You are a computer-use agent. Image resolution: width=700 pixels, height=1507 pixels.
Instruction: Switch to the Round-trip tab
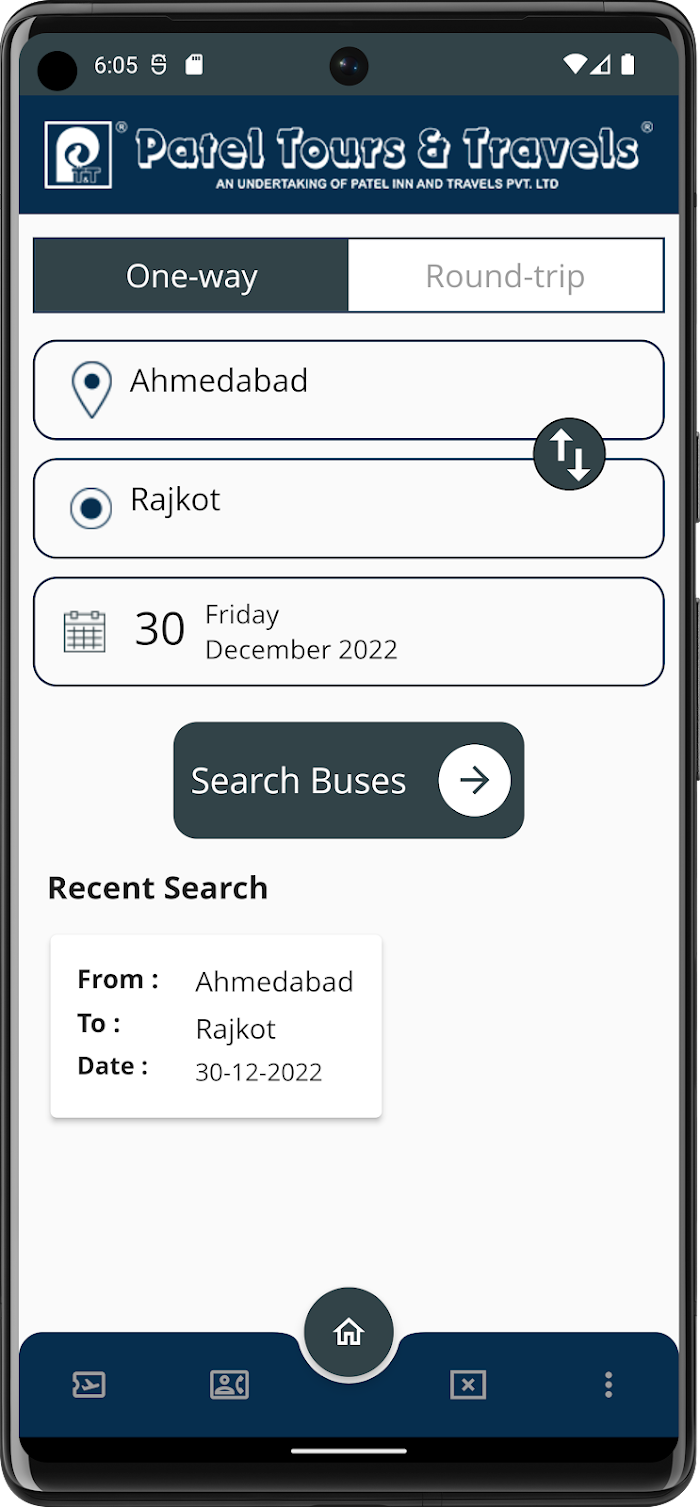click(x=506, y=276)
